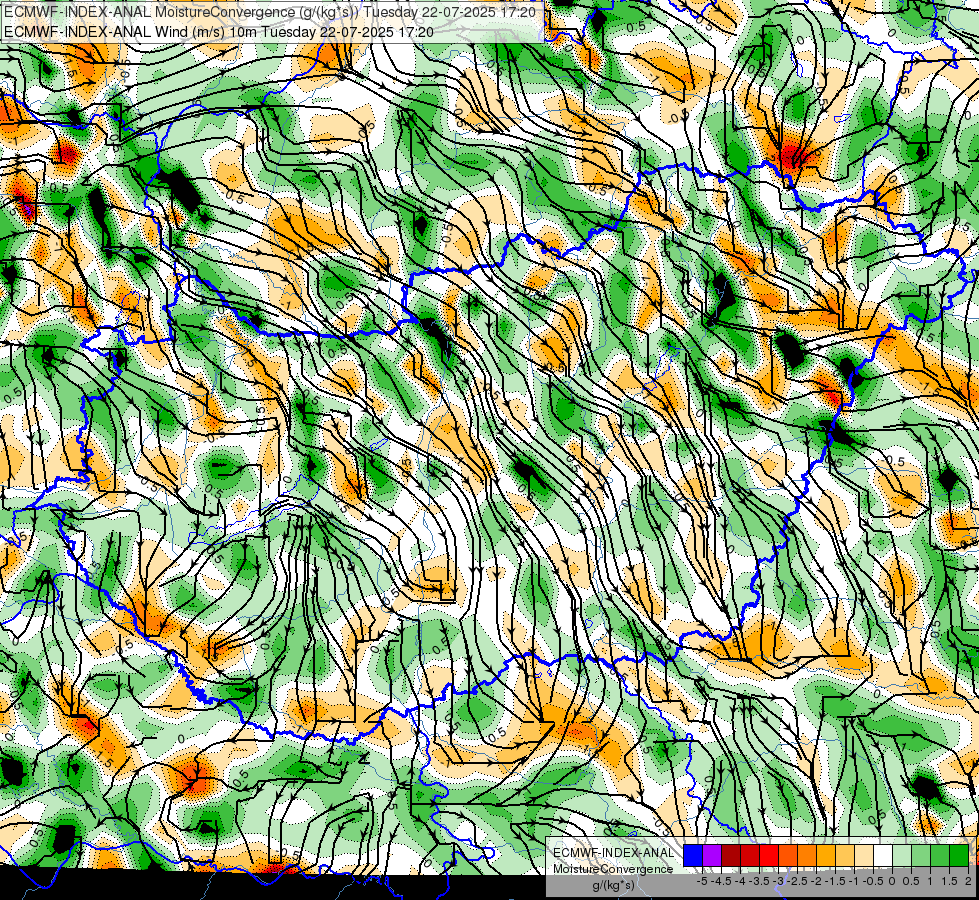Click the -4.5 tick label on the legend
The image size is (979, 900).
coord(721,881)
